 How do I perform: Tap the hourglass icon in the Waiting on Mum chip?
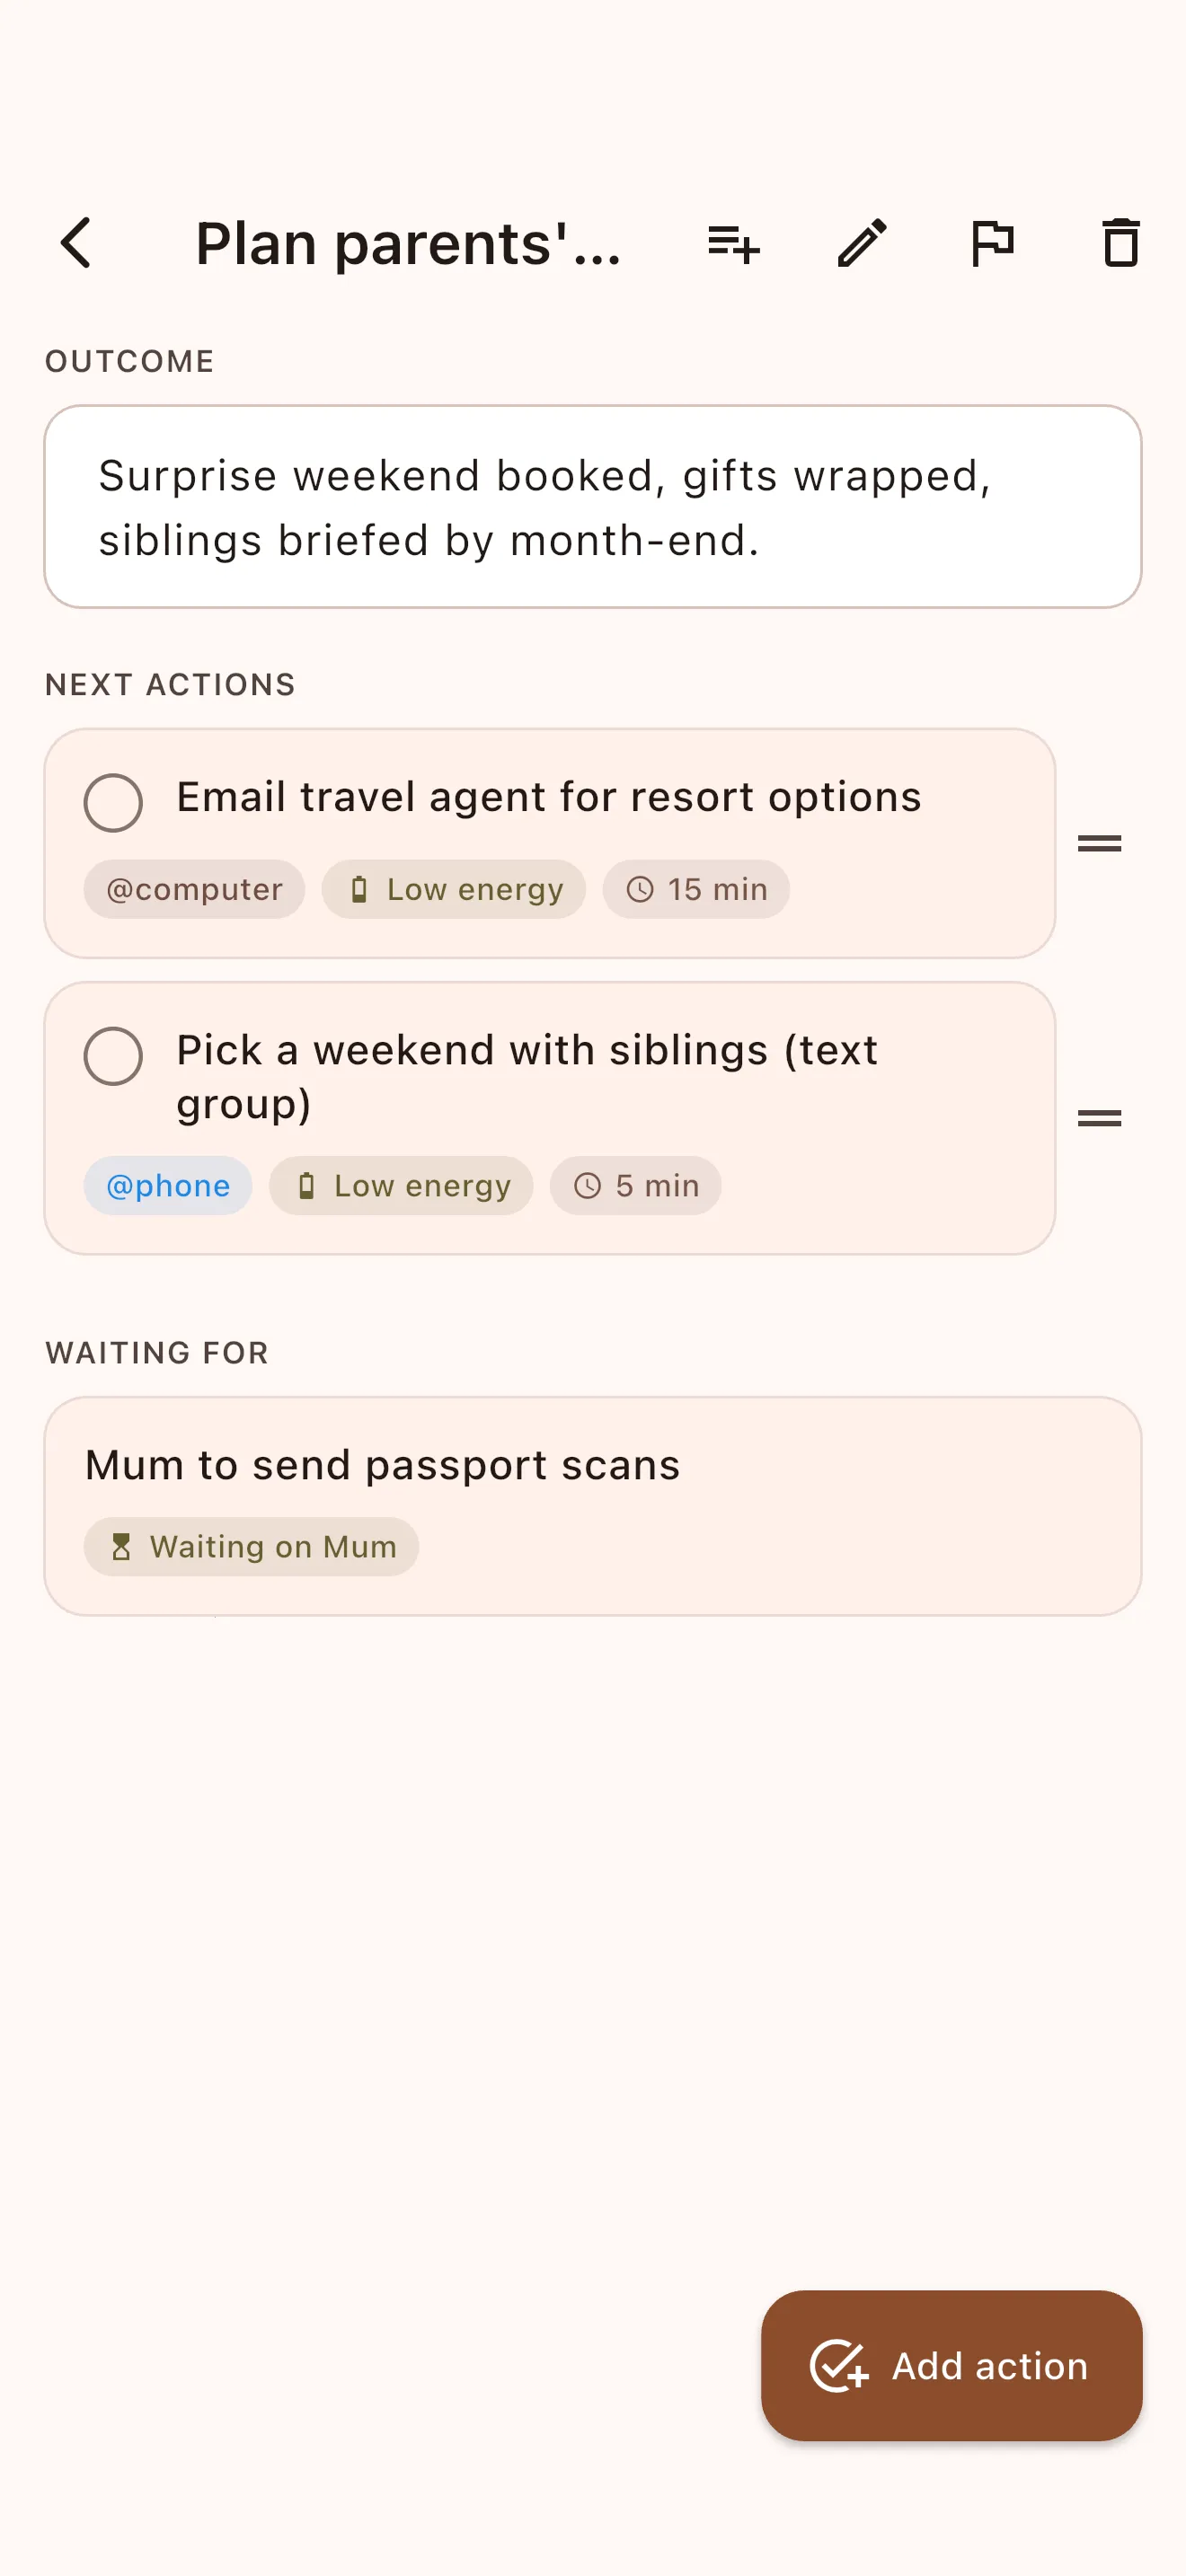pos(121,1547)
